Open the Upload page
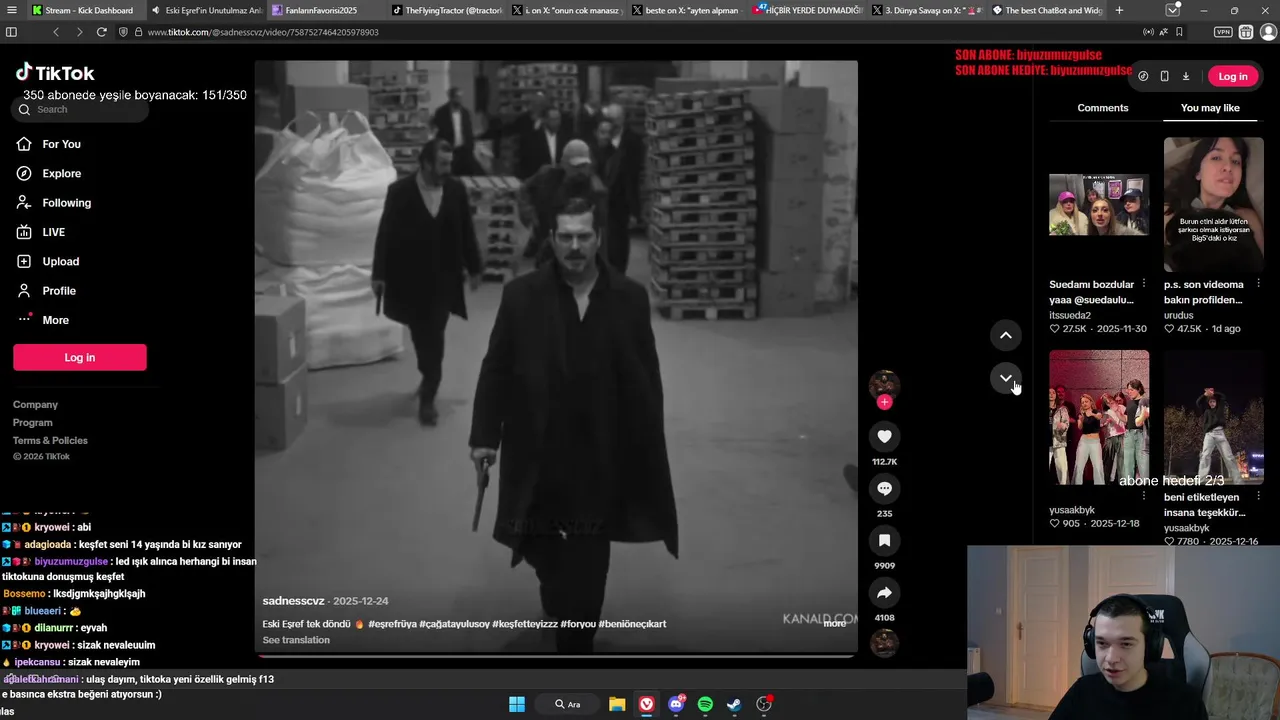 point(60,261)
